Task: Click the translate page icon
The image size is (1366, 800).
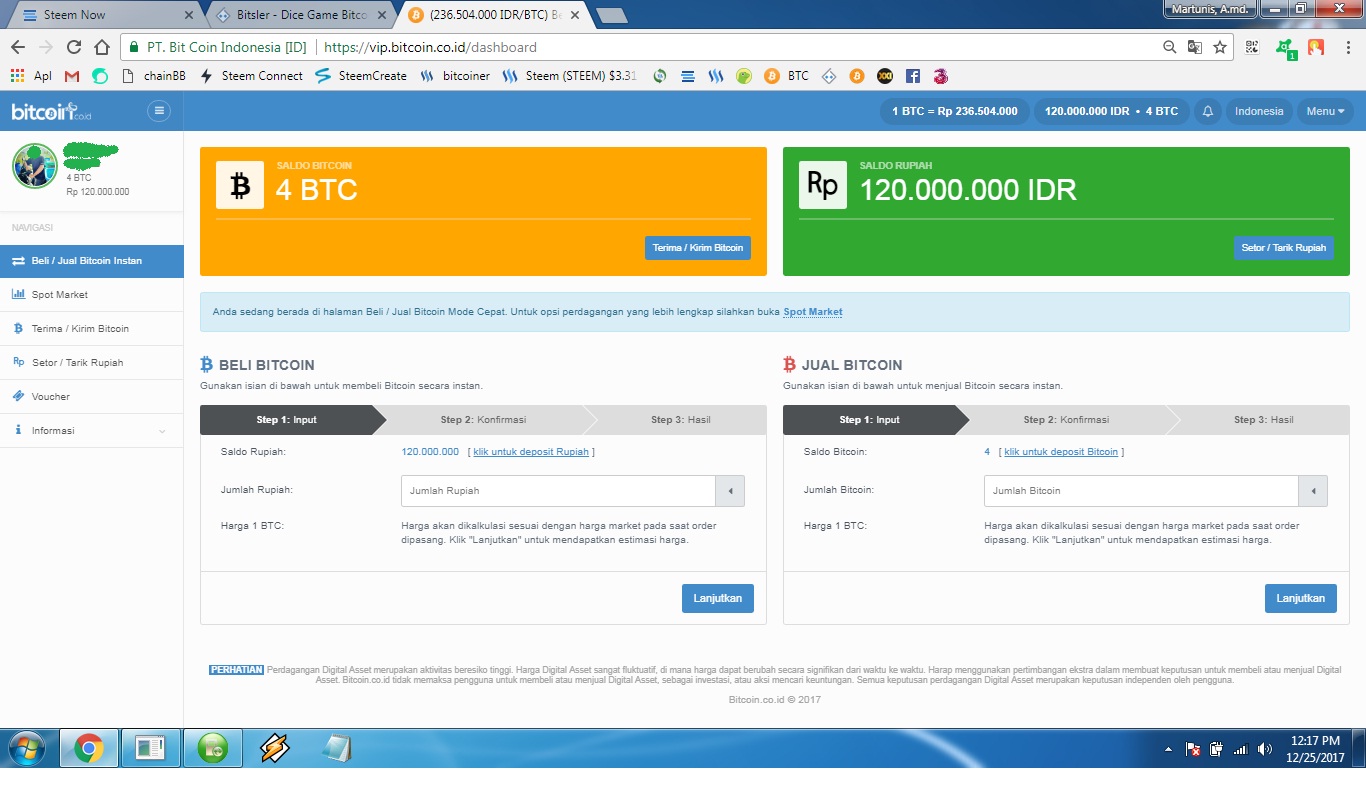Action: (1195, 47)
